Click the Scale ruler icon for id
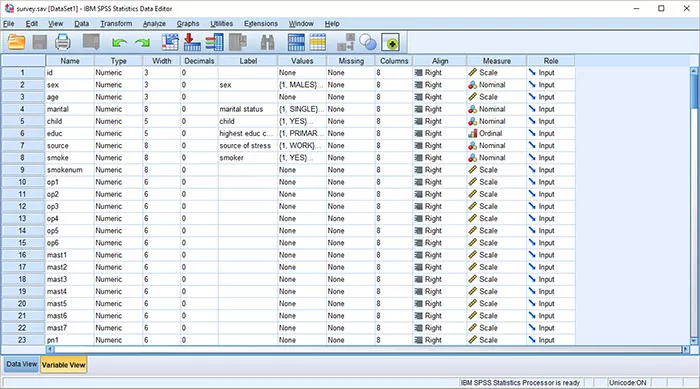700x389 pixels. click(472, 72)
